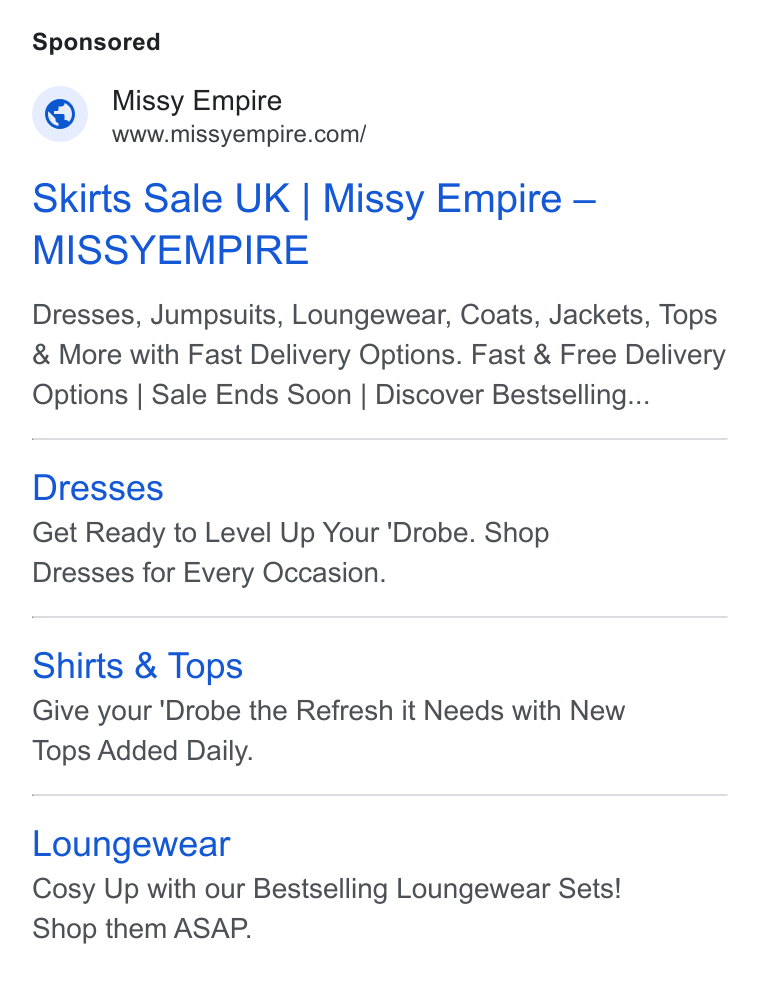Click 'Dresses for Every Occasion.' text
This screenshot has width=760, height=996.
point(209,573)
